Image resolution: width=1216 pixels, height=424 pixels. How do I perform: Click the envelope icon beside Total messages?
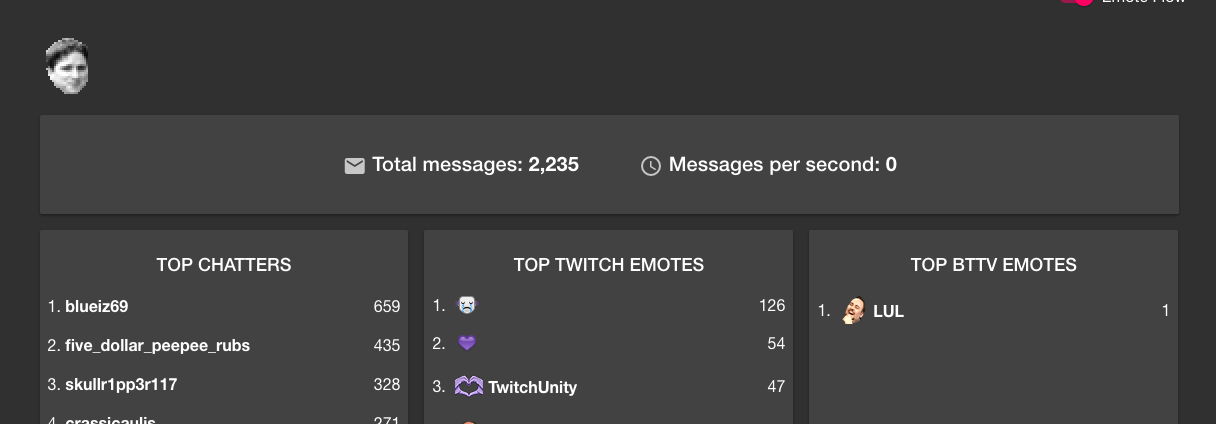click(354, 166)
